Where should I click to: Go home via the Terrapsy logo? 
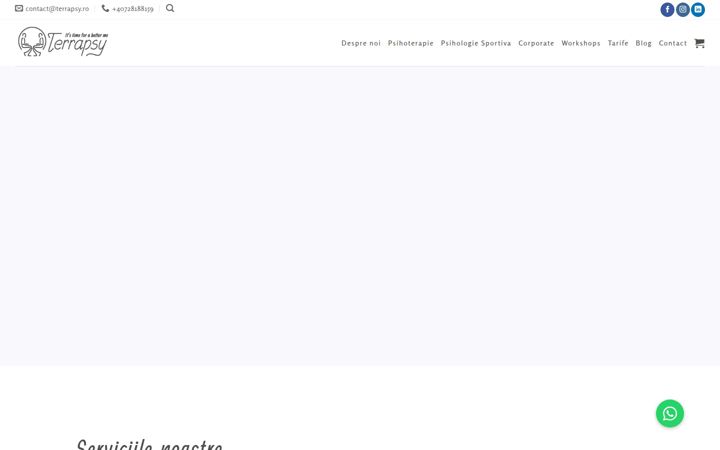(63, 41)
